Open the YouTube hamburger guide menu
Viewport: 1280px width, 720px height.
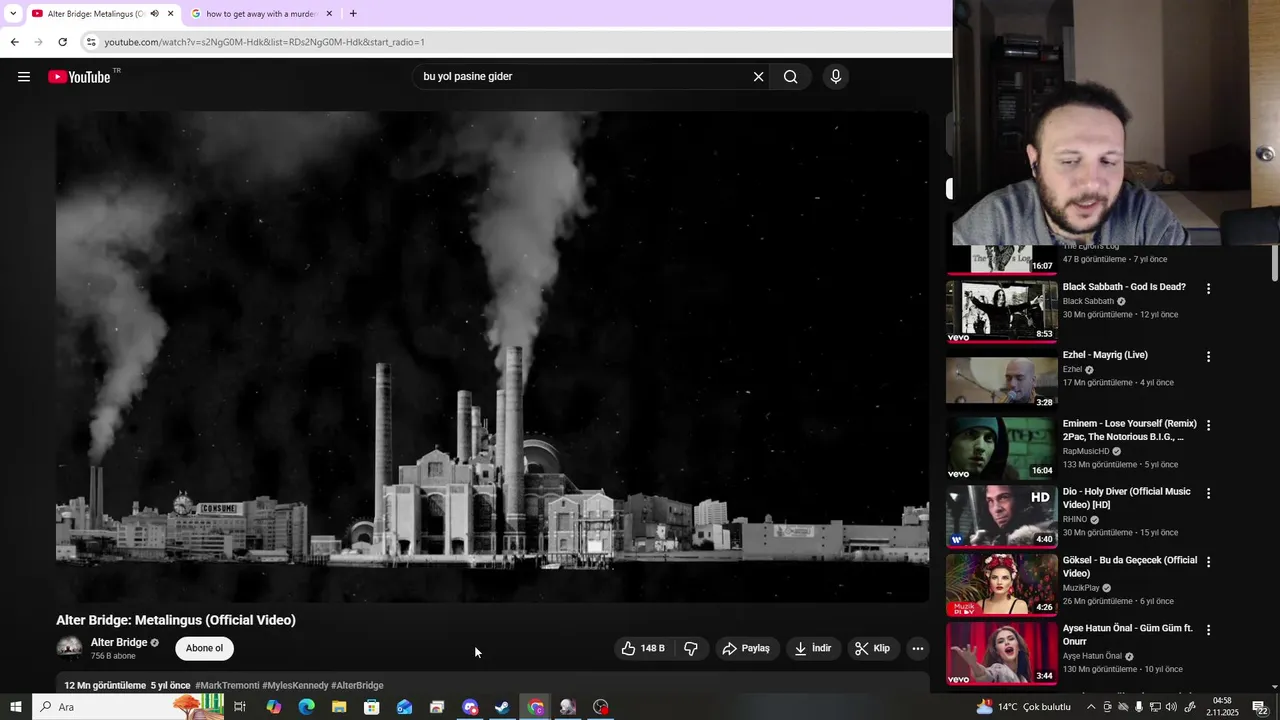click(x=24, y=77)
